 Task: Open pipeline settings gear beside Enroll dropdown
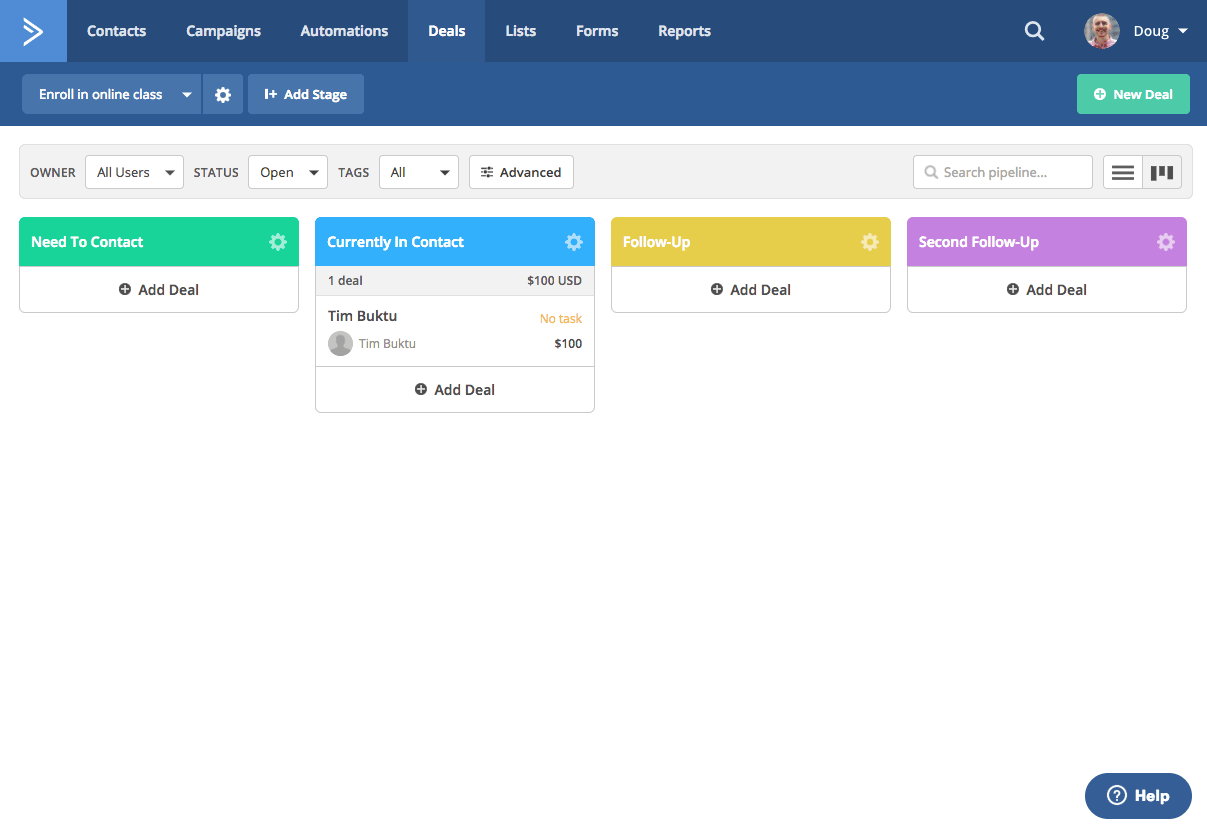223,94
